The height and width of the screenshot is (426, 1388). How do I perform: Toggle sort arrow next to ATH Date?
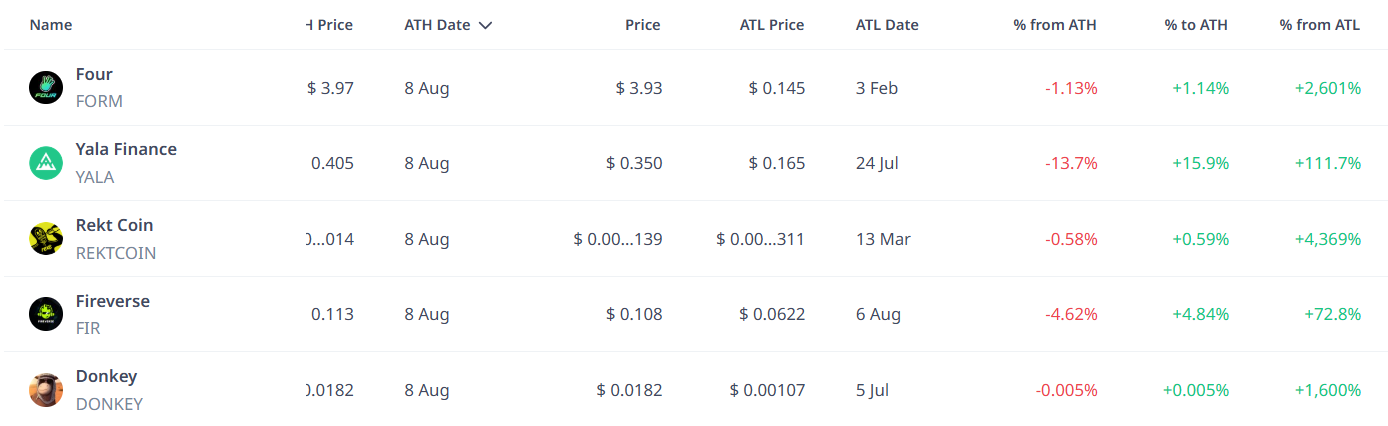pyautogui.click(x=485, y=25)
